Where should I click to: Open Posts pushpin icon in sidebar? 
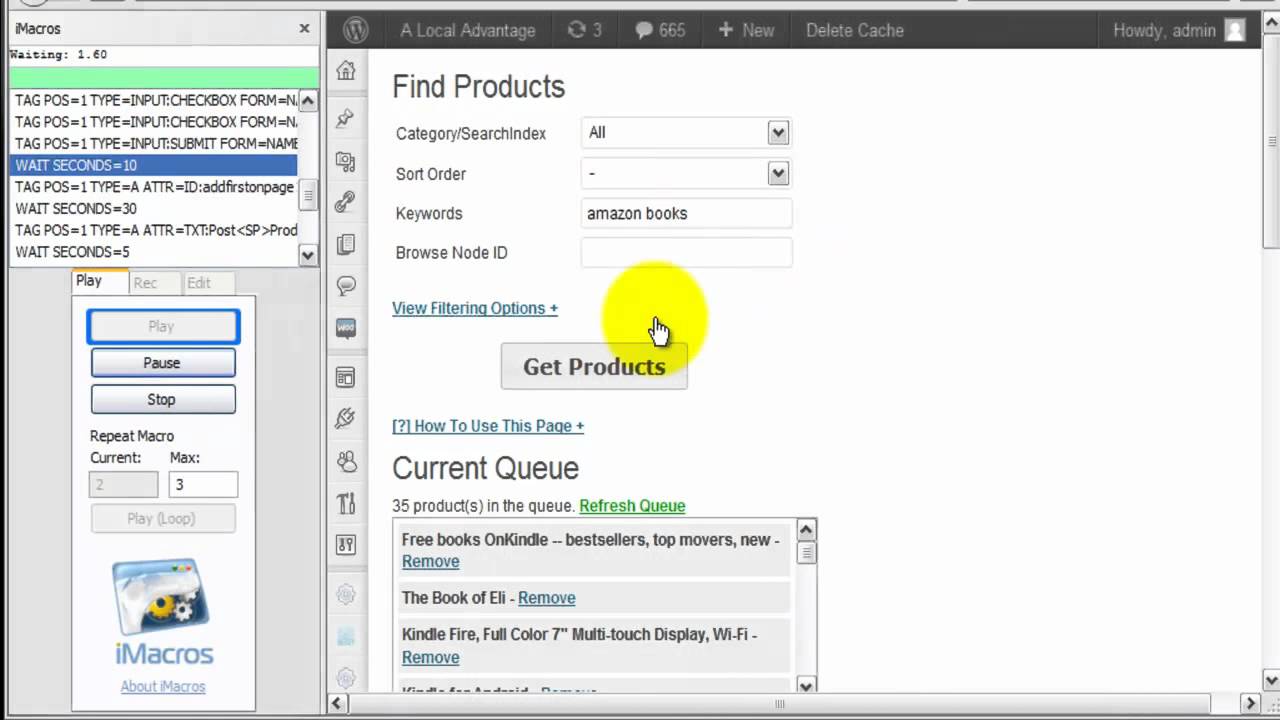[346, 118]
